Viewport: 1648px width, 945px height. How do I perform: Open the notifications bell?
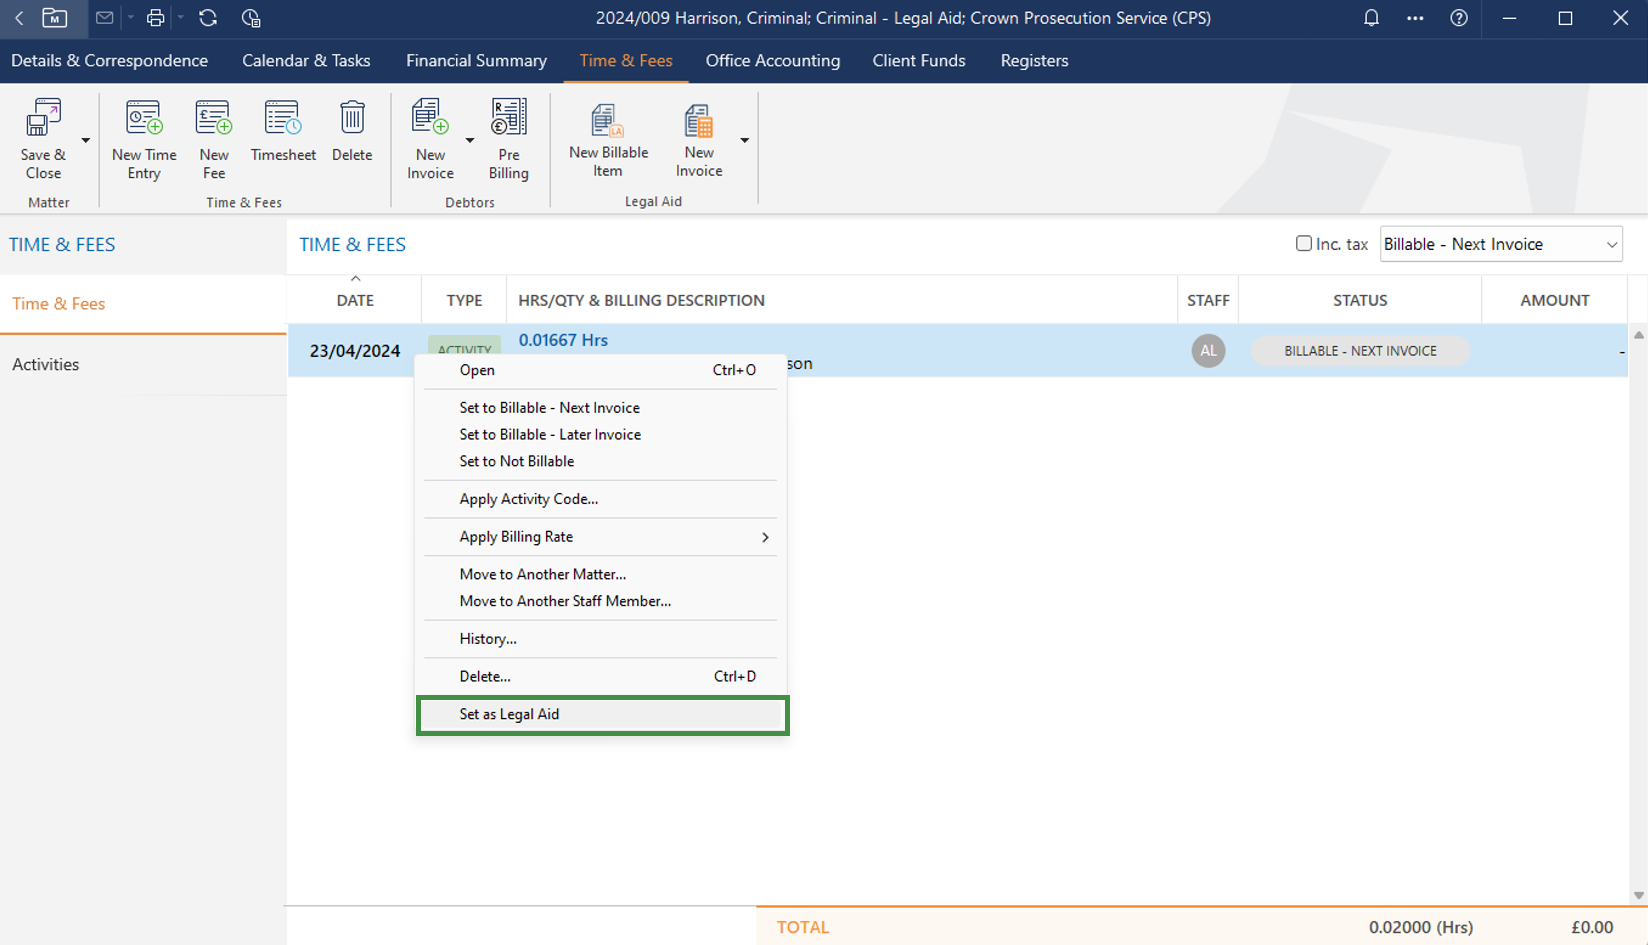pyautogui.click(x=1371, y=18)
